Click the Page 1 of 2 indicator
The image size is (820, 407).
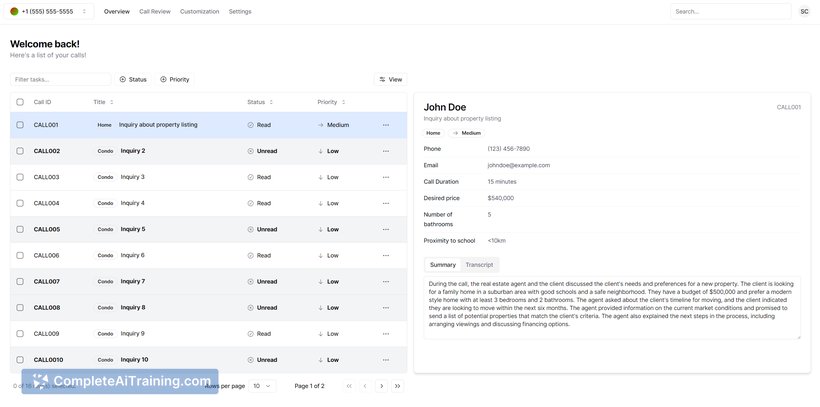coord(310,386)
